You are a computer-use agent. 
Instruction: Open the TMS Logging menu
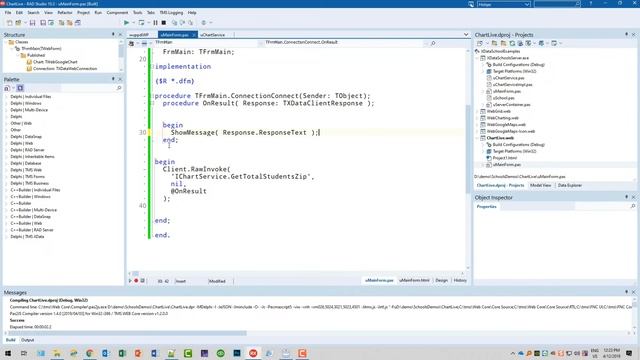coord(171,13)
